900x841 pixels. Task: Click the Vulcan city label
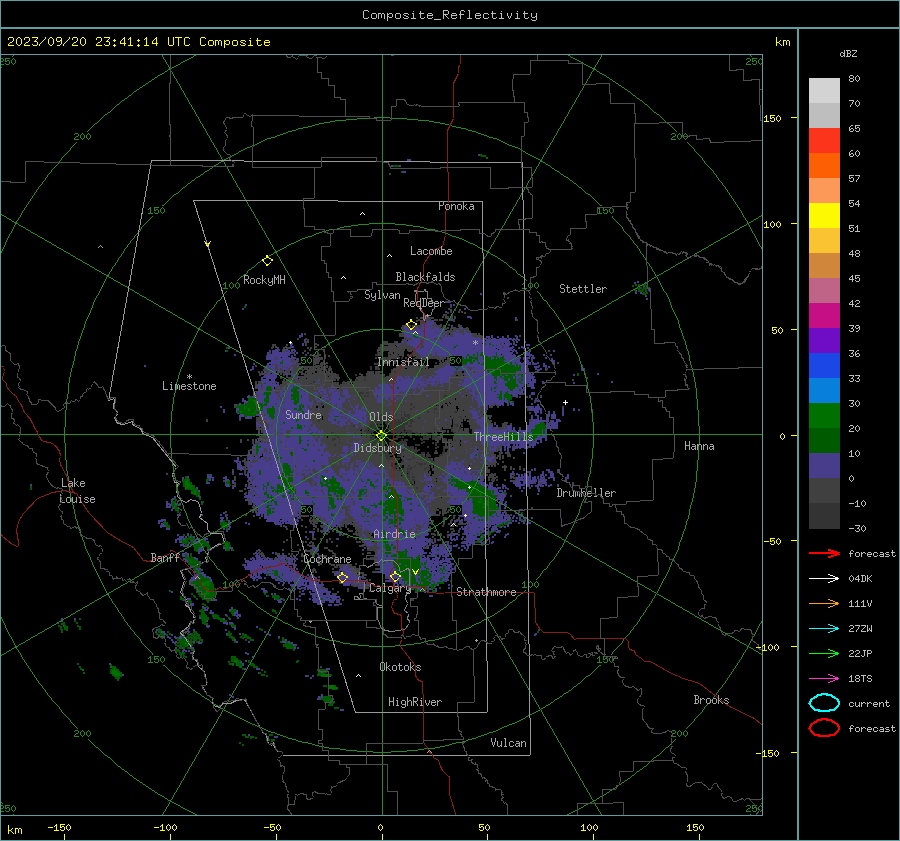pyautogui.click(x=508, y=743)
